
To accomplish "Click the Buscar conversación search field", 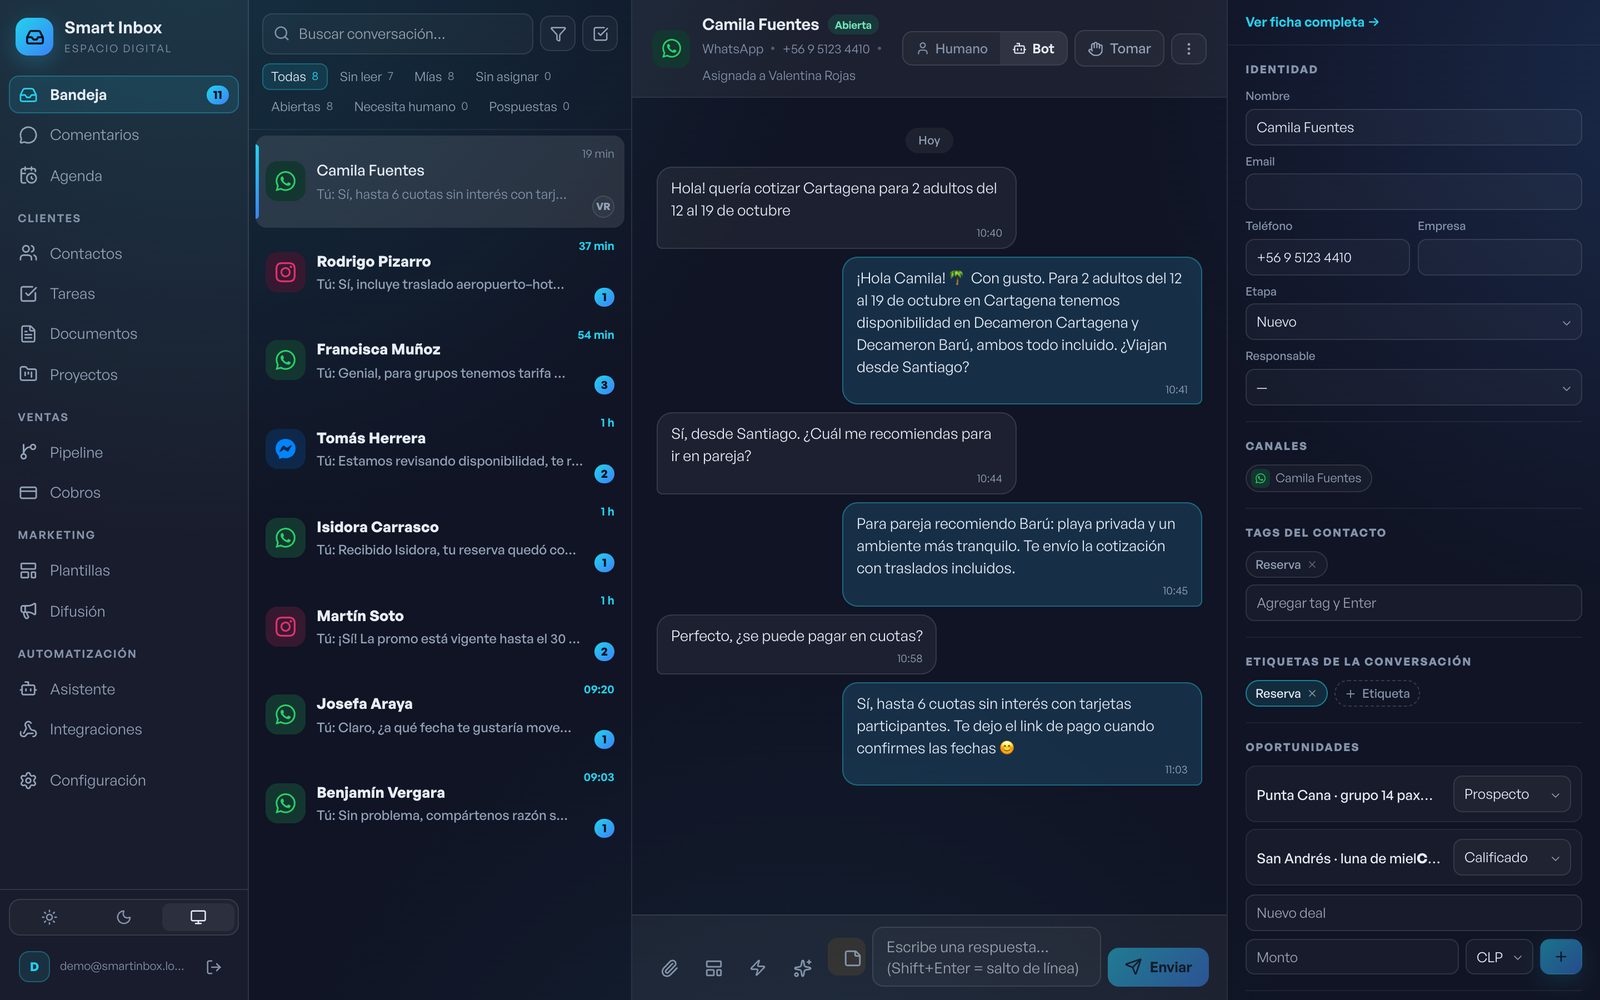I will pyautogui.click(x=397, y=34).
